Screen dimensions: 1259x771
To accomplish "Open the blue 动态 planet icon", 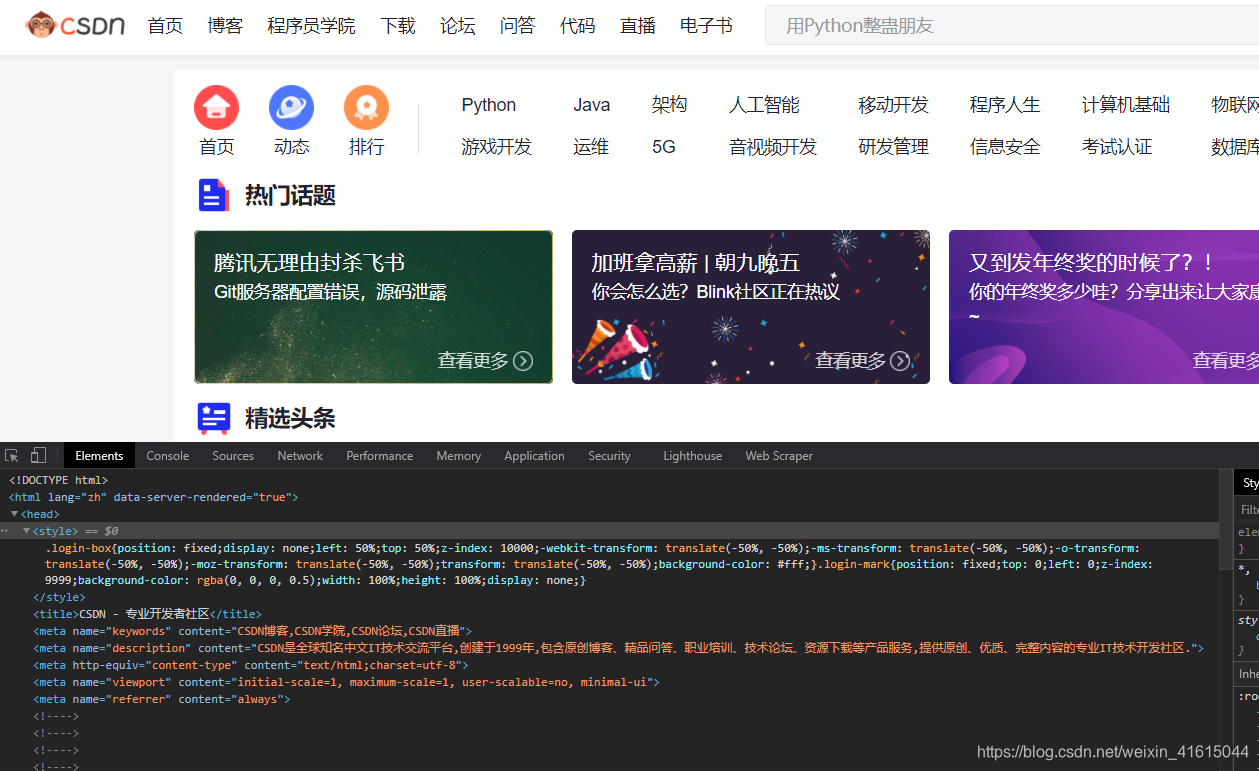I will click(291, 108).
